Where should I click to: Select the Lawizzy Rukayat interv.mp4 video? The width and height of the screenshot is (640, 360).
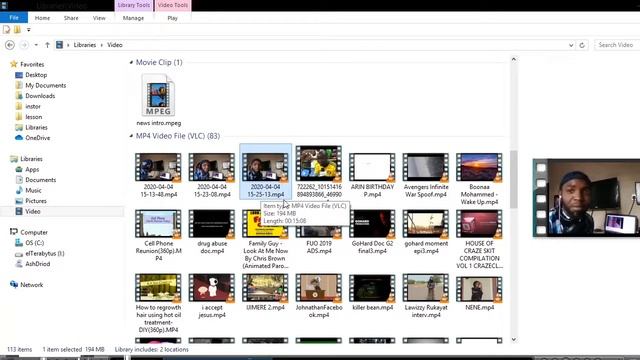pyautogui.click(x=426, y=296)
